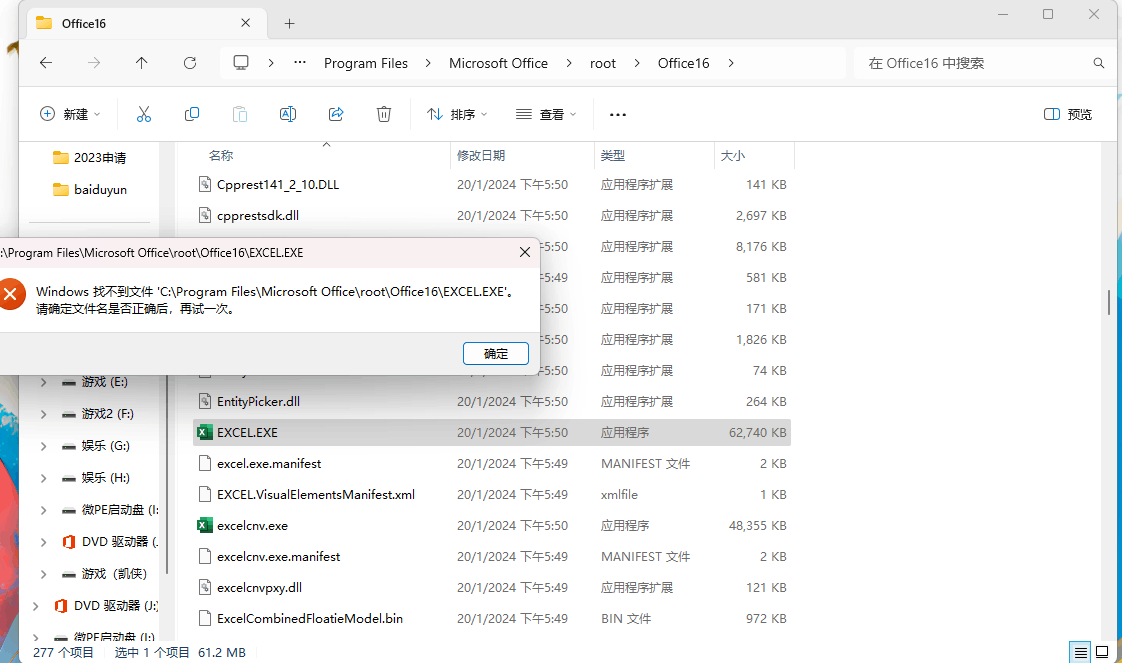
Task: Click the Rename icon in toolbar
Action: 288,114
